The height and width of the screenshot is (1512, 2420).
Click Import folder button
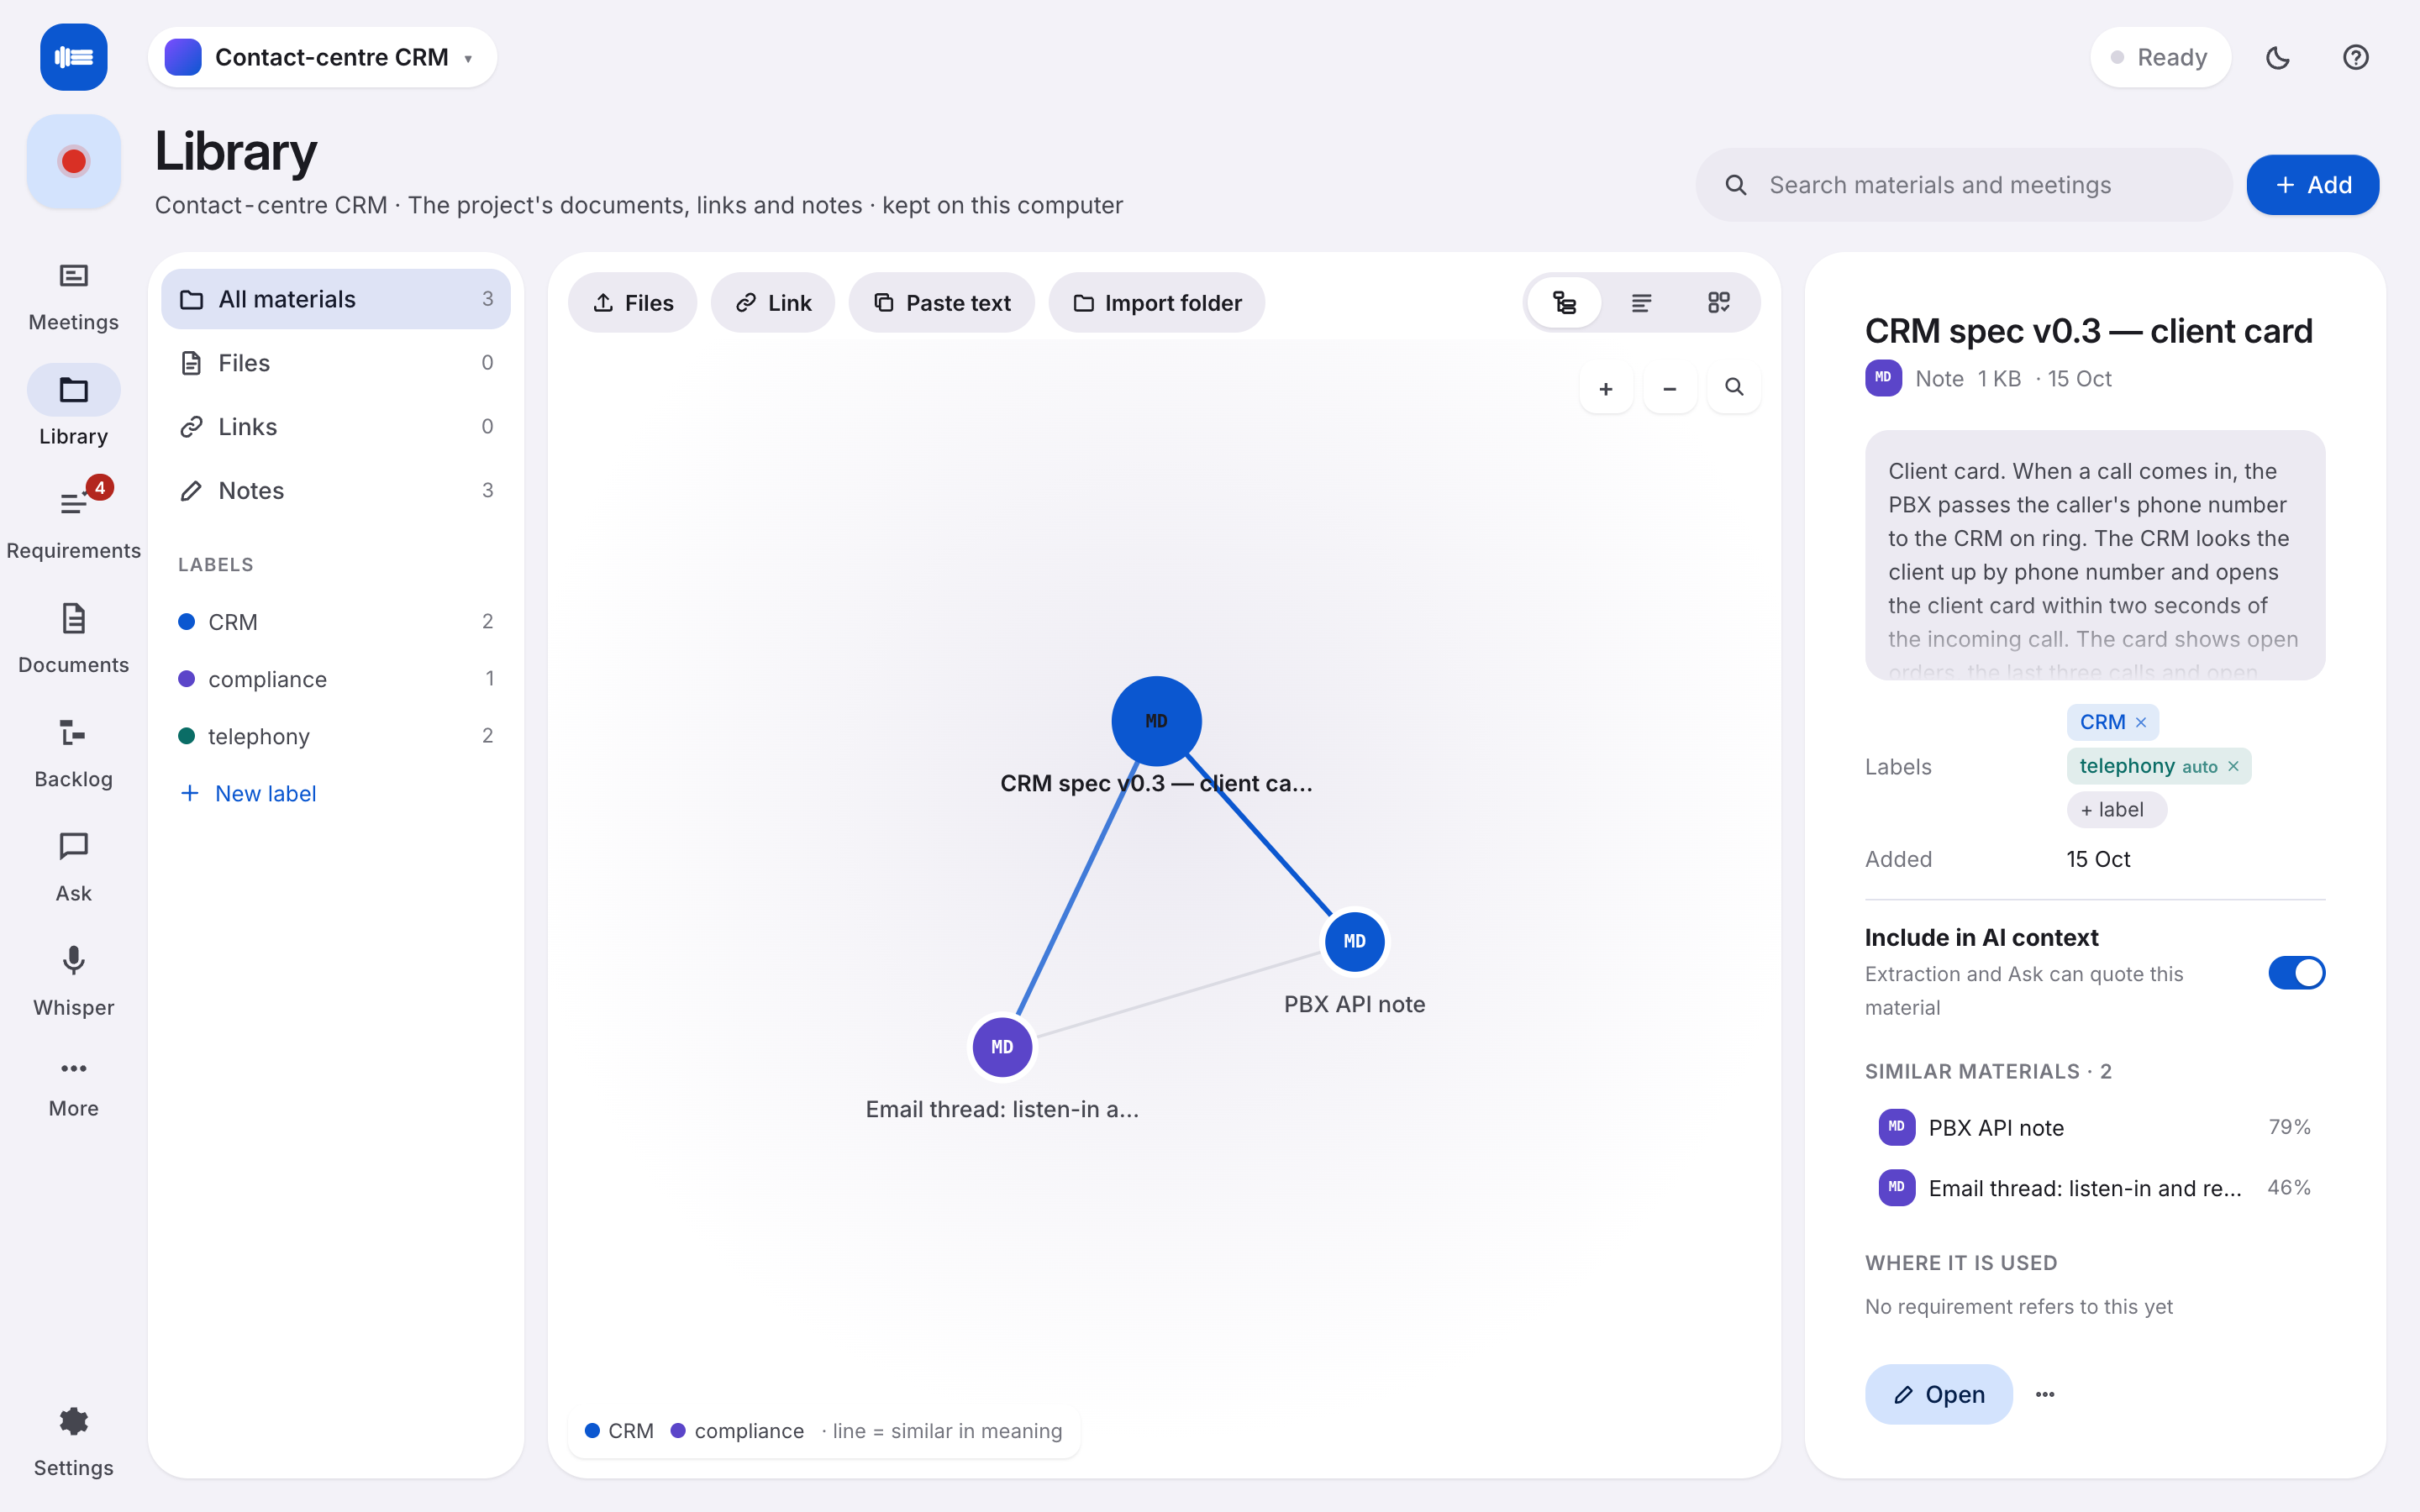1156,303
